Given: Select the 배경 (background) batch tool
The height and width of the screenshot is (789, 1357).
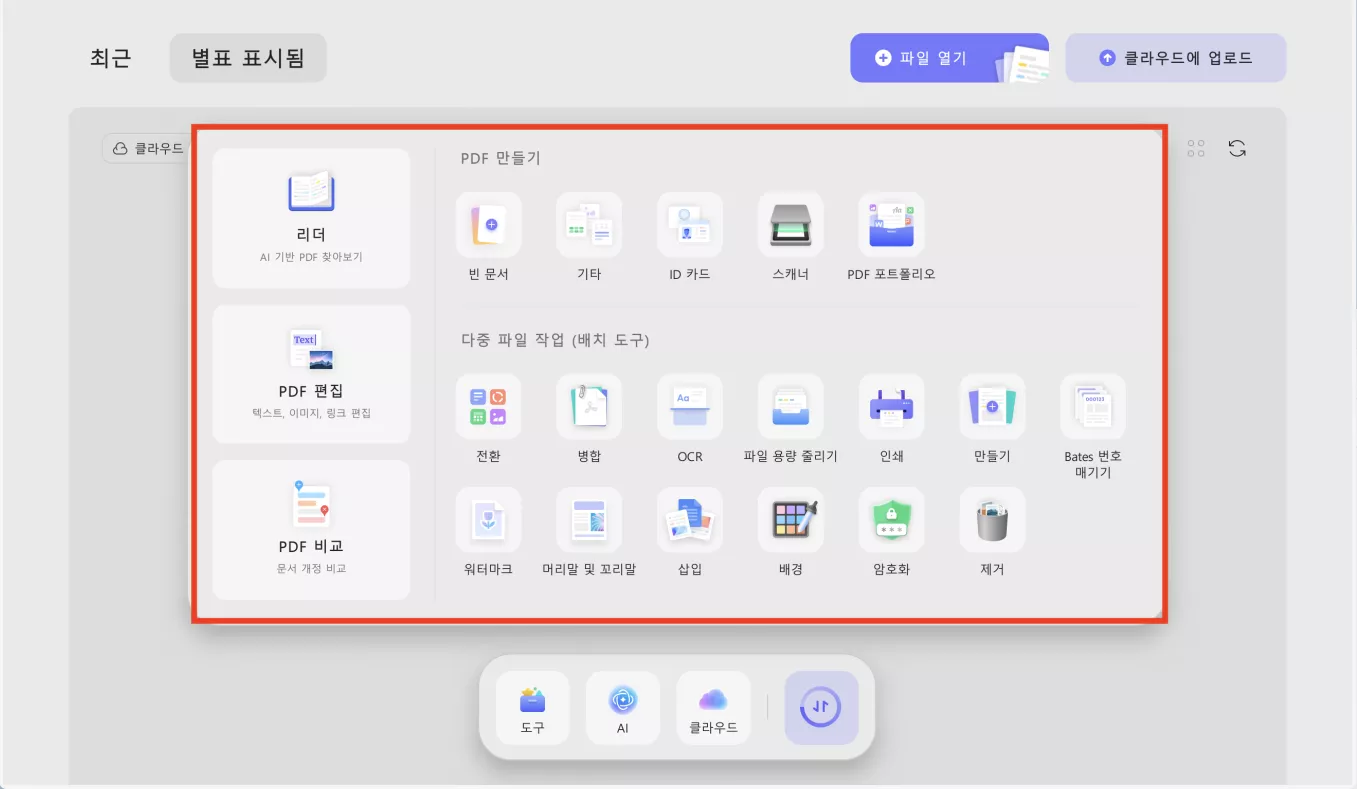Looking at the screenshot, I should pyautogui.click(x=790, y=519).
